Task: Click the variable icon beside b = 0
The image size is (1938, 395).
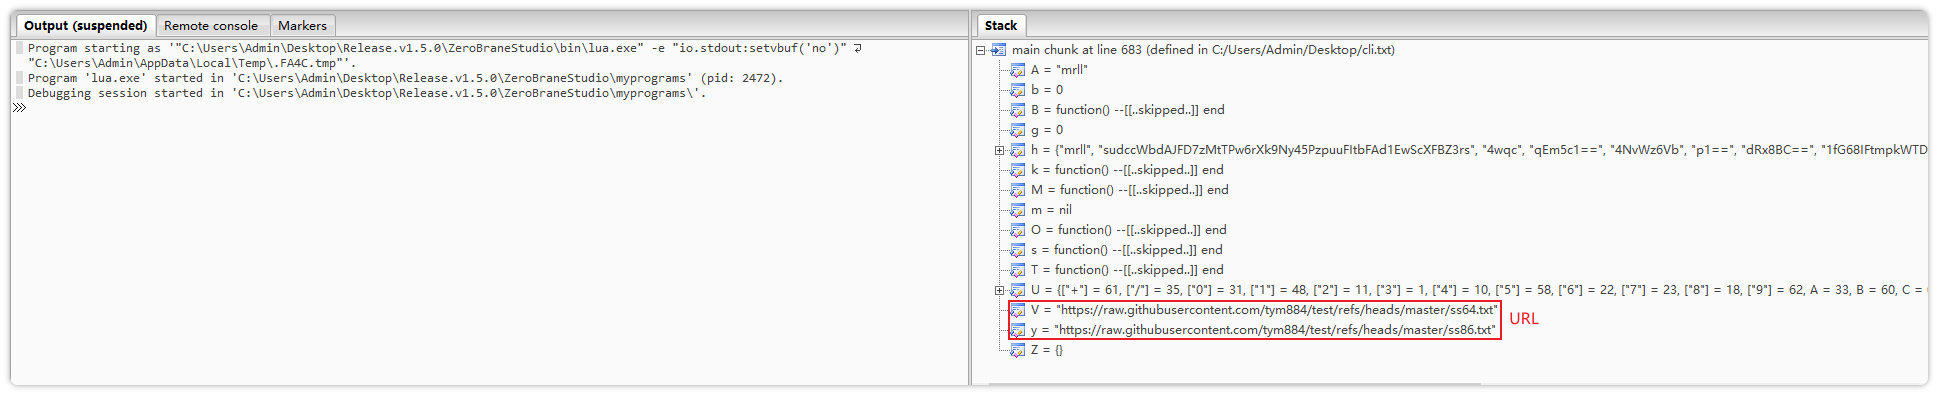Action: tap(1017, 90)
